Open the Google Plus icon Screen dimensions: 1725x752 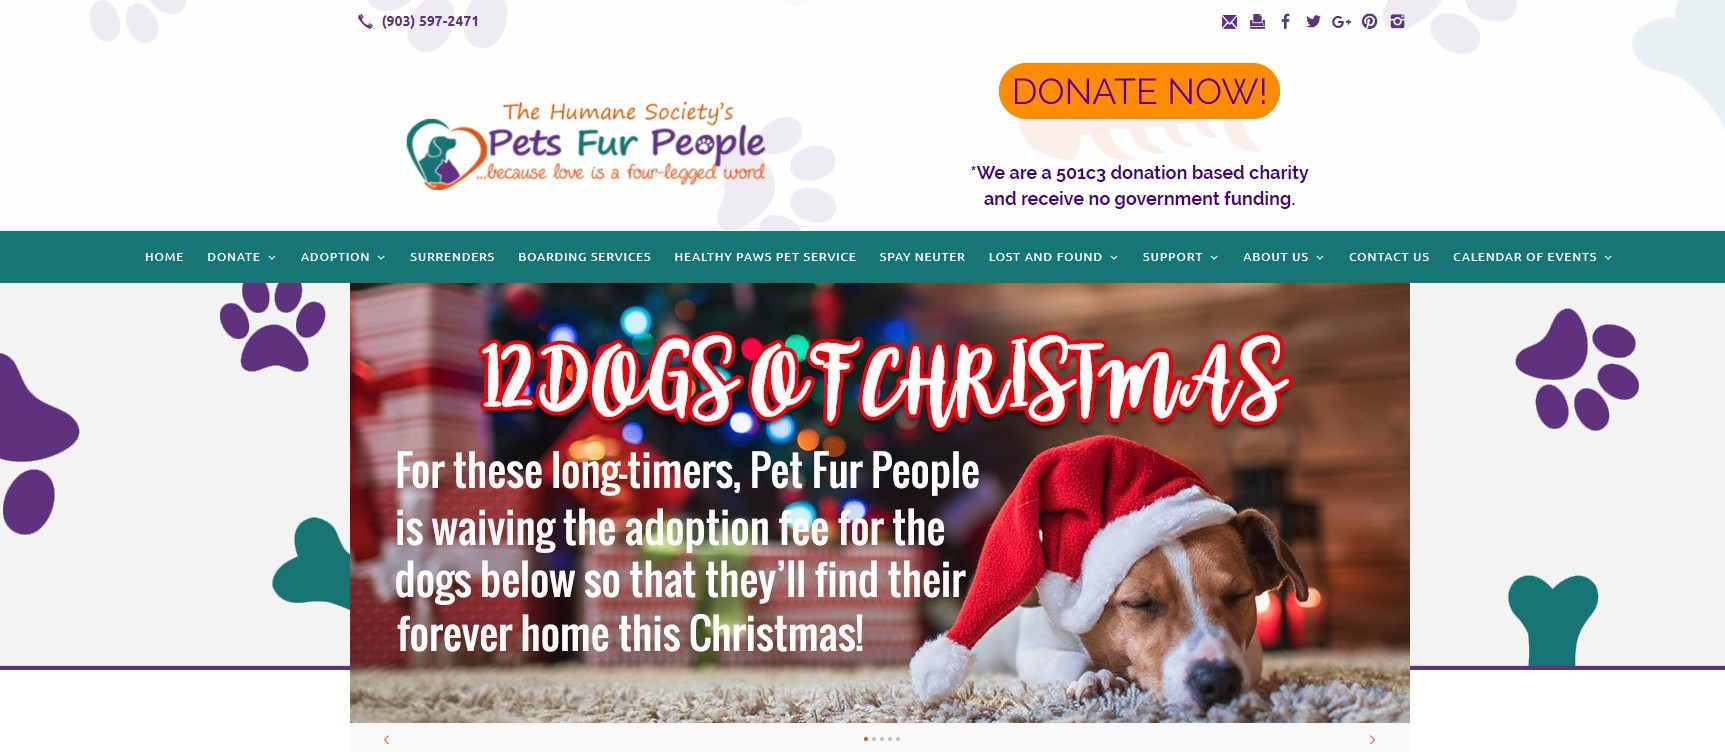click(1341, 22)
